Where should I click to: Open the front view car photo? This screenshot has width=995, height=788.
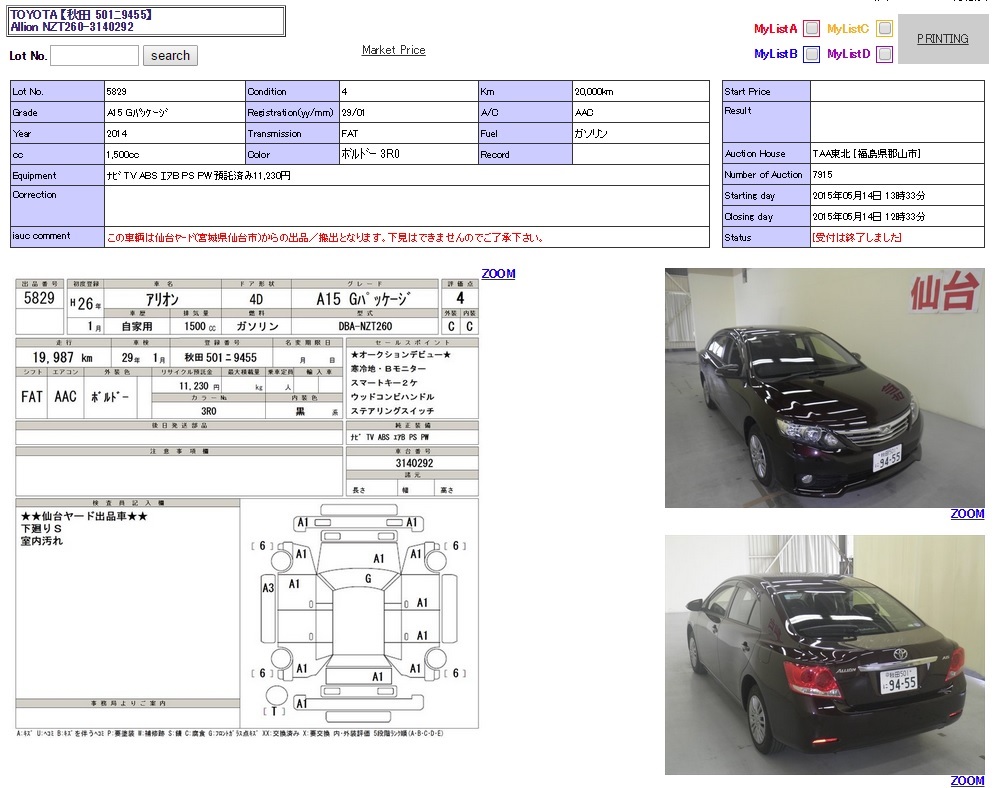point(824,387)
